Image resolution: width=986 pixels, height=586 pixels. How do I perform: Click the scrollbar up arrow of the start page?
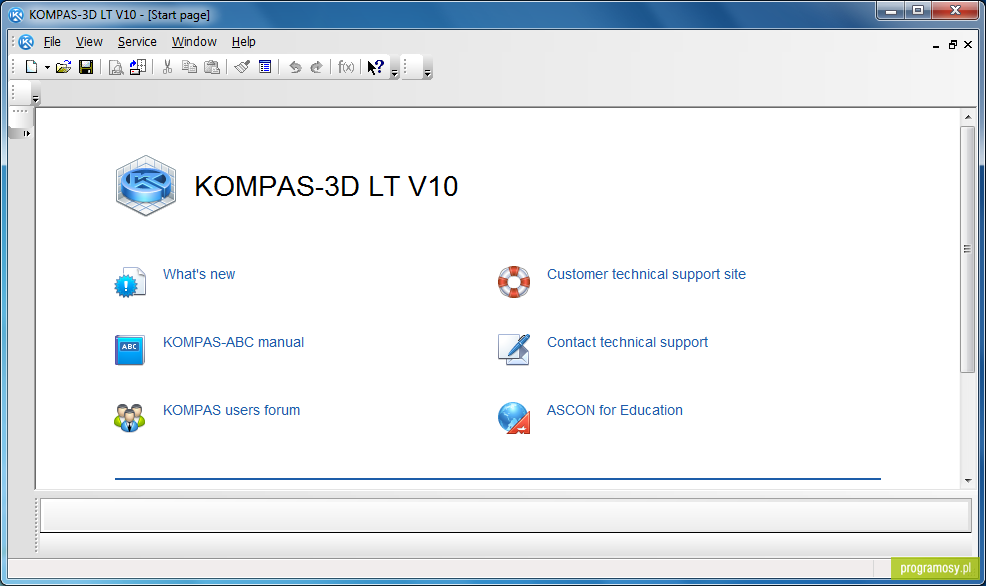[968, 117]
